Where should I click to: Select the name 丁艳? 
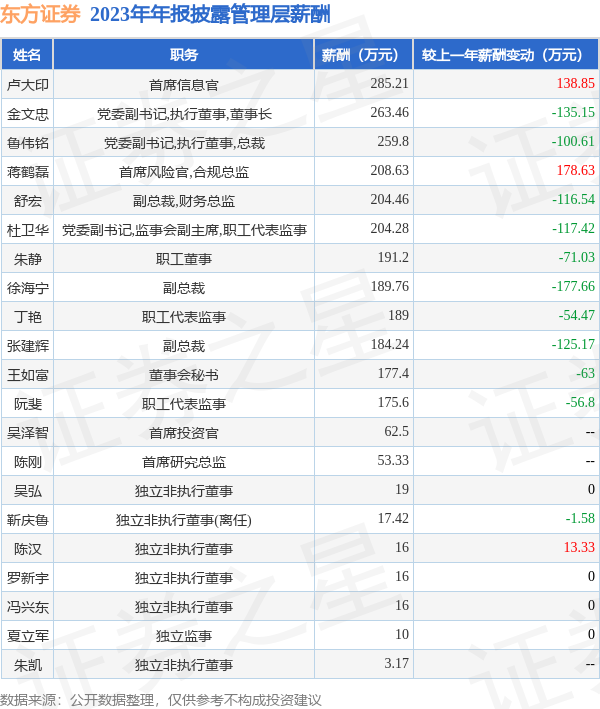click(28, 317)
